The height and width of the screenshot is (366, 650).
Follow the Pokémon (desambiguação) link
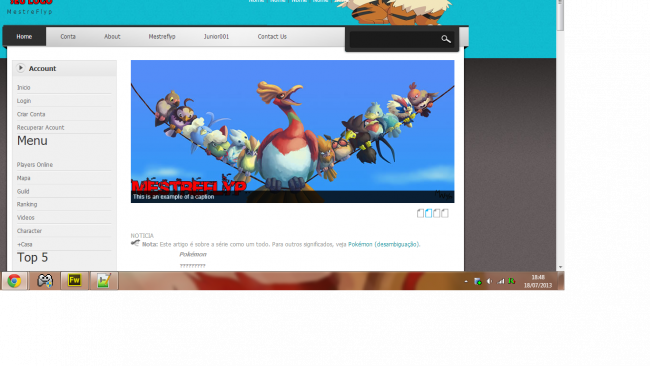click(x=383, y=244)
